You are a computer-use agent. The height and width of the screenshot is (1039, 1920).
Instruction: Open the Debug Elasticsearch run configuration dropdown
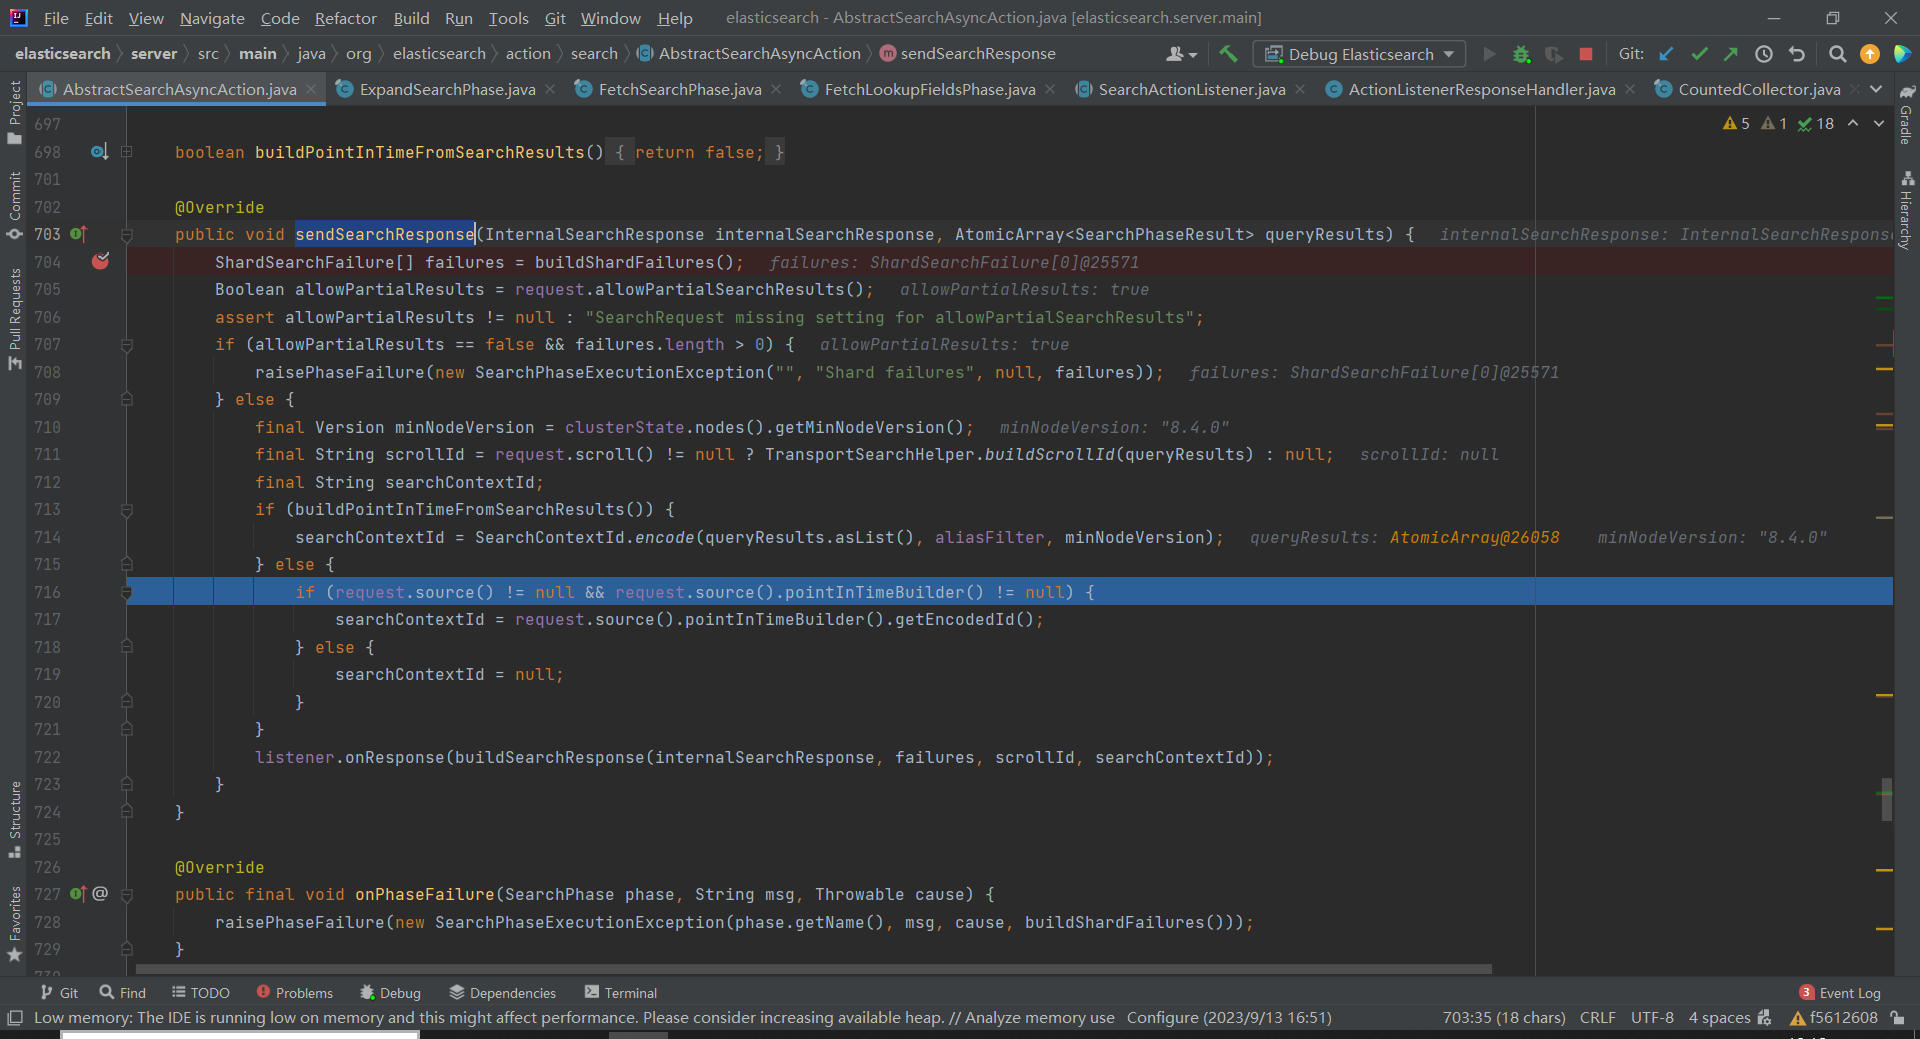[1359, 54]
